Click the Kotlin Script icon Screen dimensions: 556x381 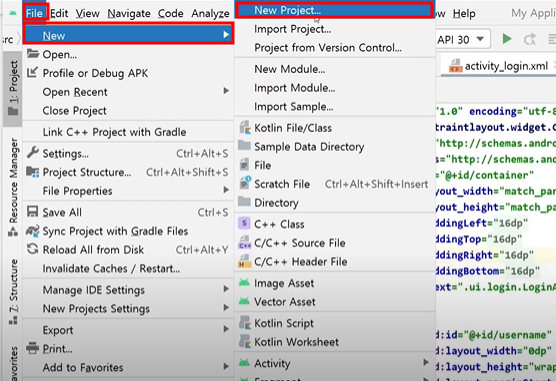[x=245, y=323]
